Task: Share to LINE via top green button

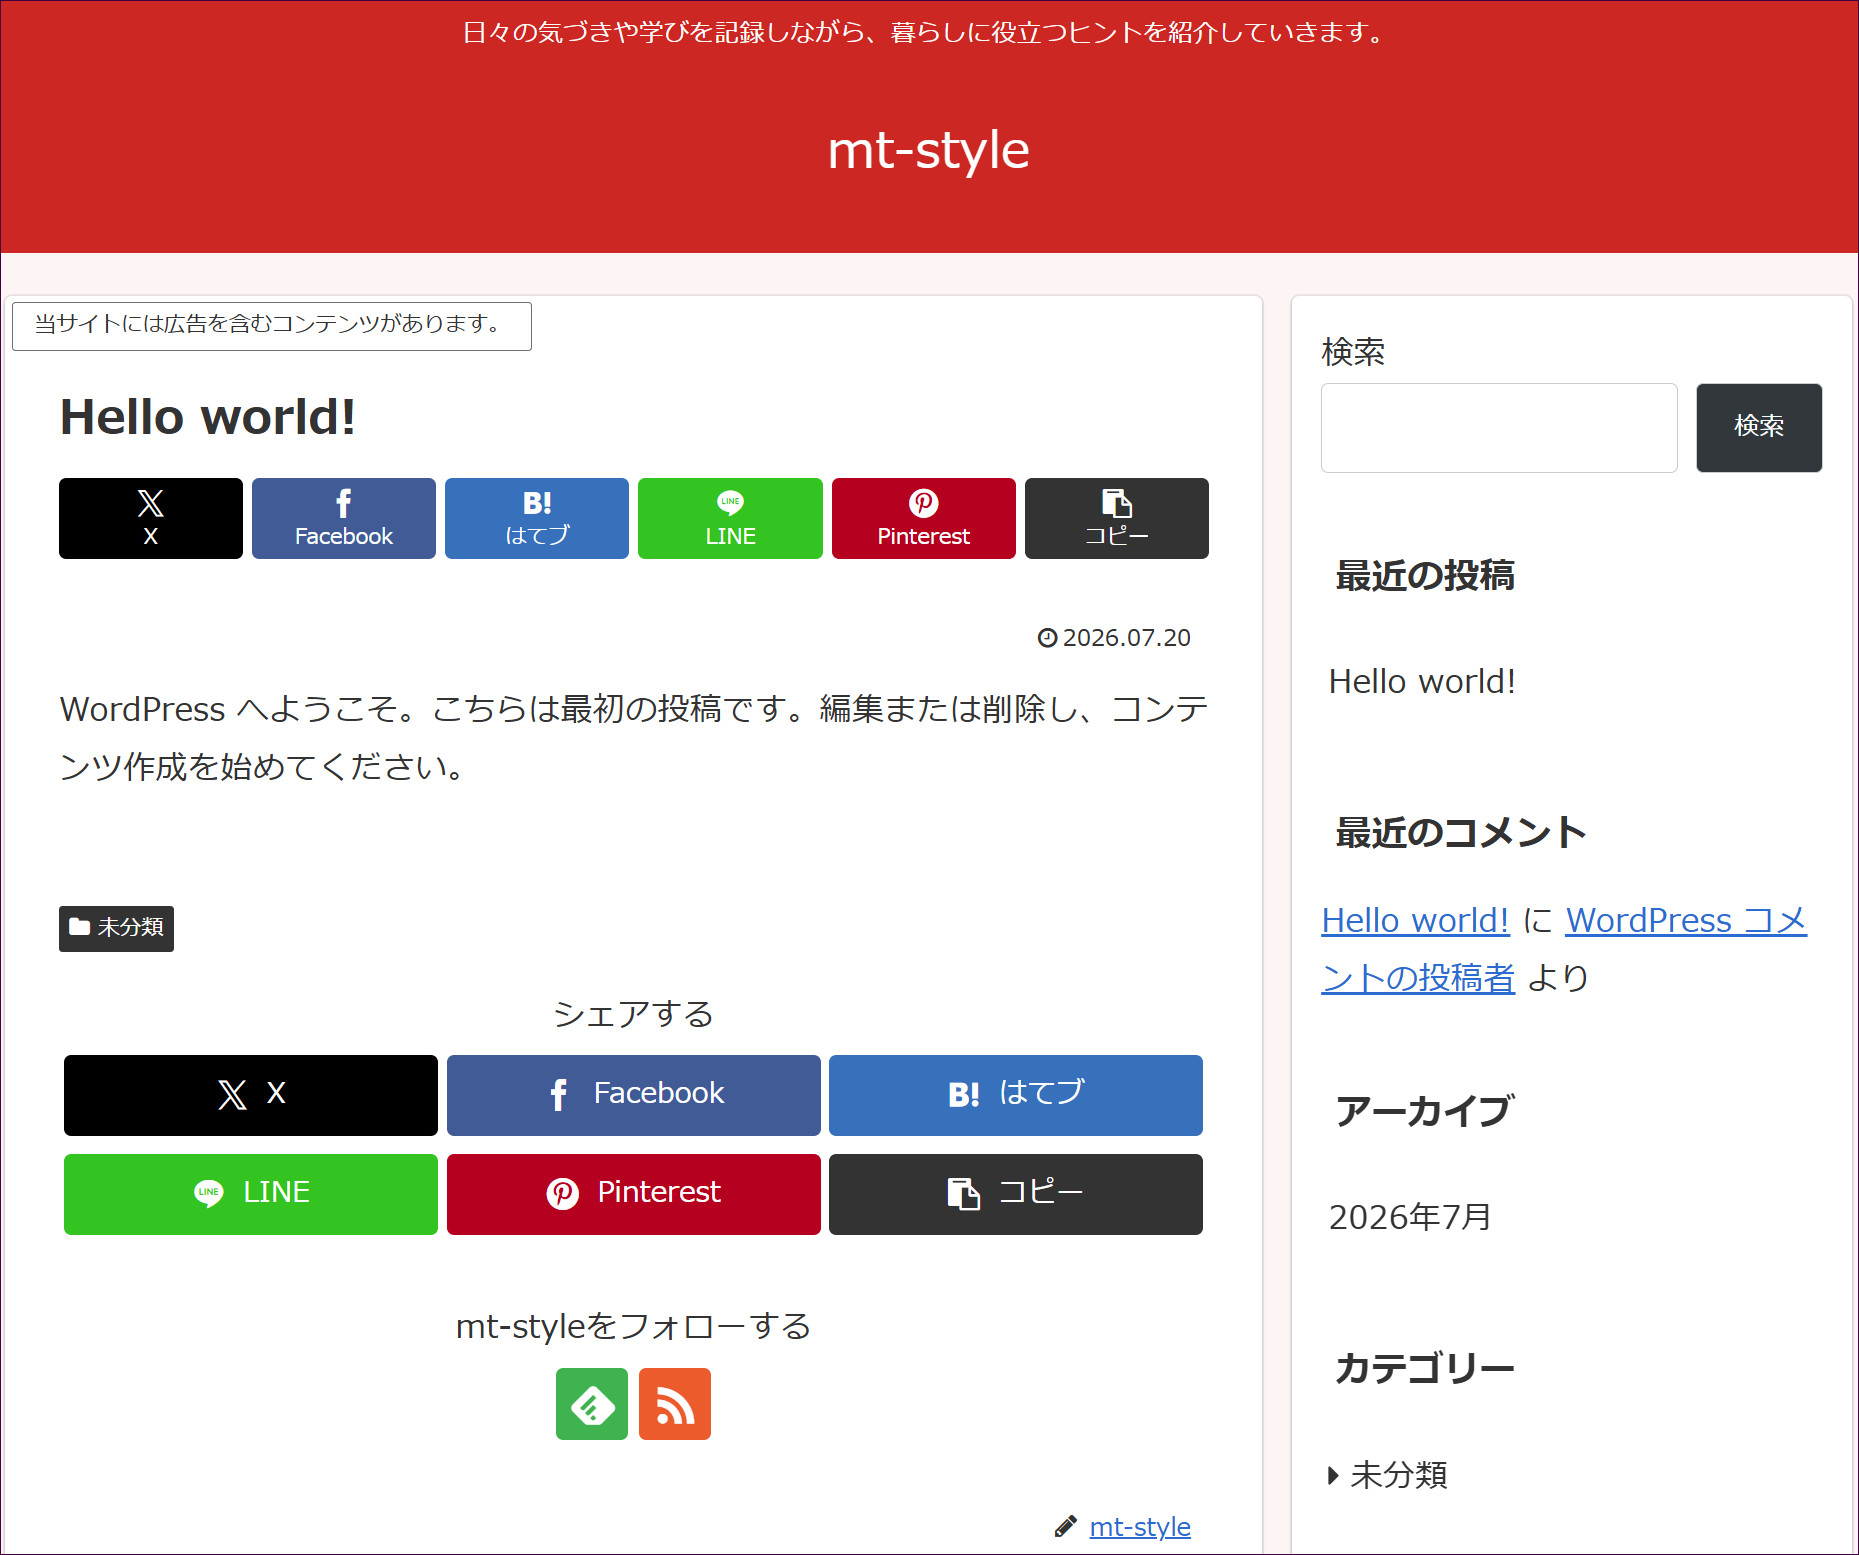Action: 730,518
